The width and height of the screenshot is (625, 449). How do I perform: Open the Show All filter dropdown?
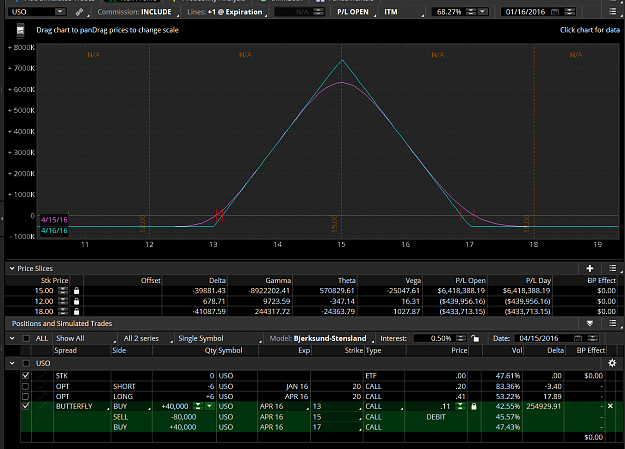85,338
